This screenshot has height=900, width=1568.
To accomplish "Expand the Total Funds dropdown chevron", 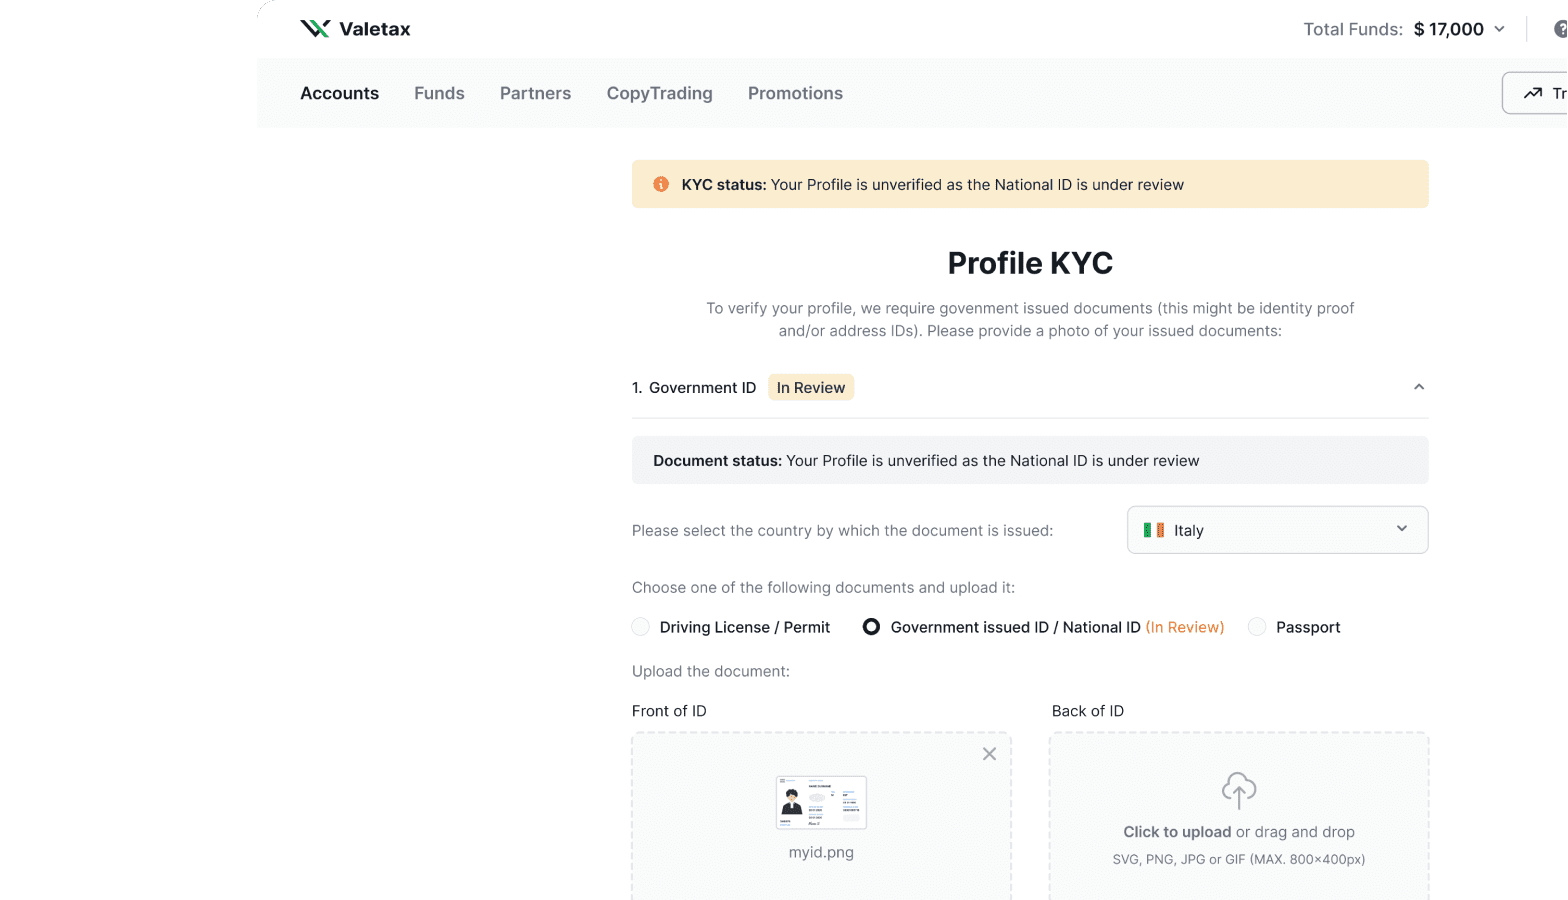I will click(x=1499, y=29).
